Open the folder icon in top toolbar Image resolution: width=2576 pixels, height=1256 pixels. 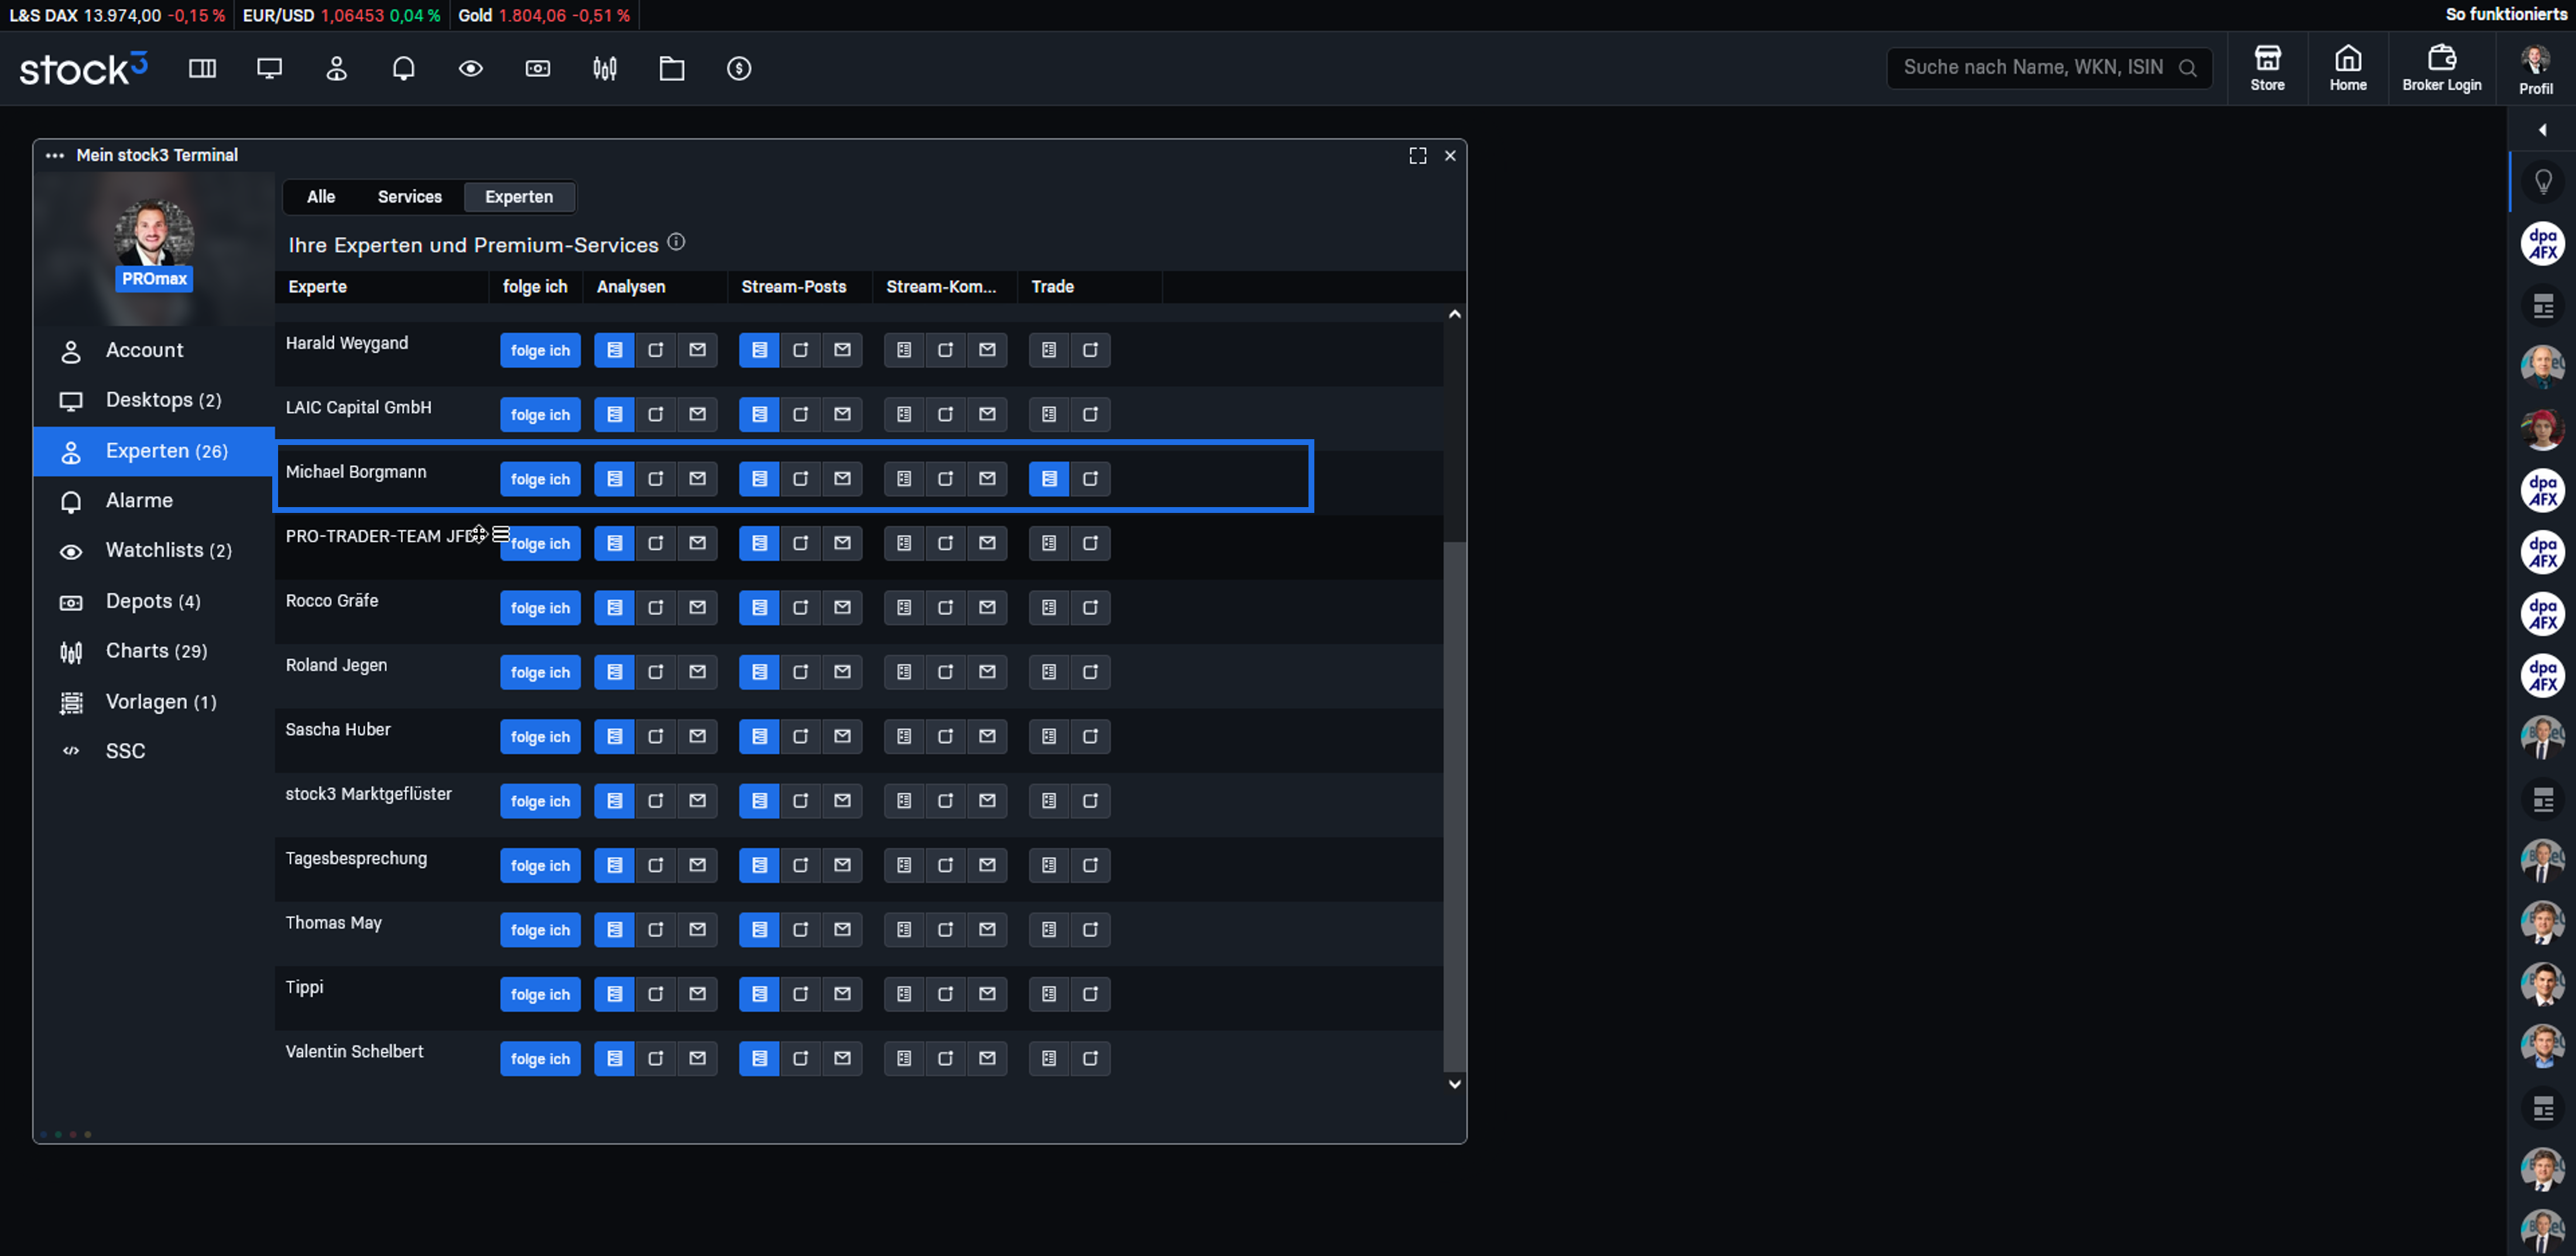click(672, 68)
